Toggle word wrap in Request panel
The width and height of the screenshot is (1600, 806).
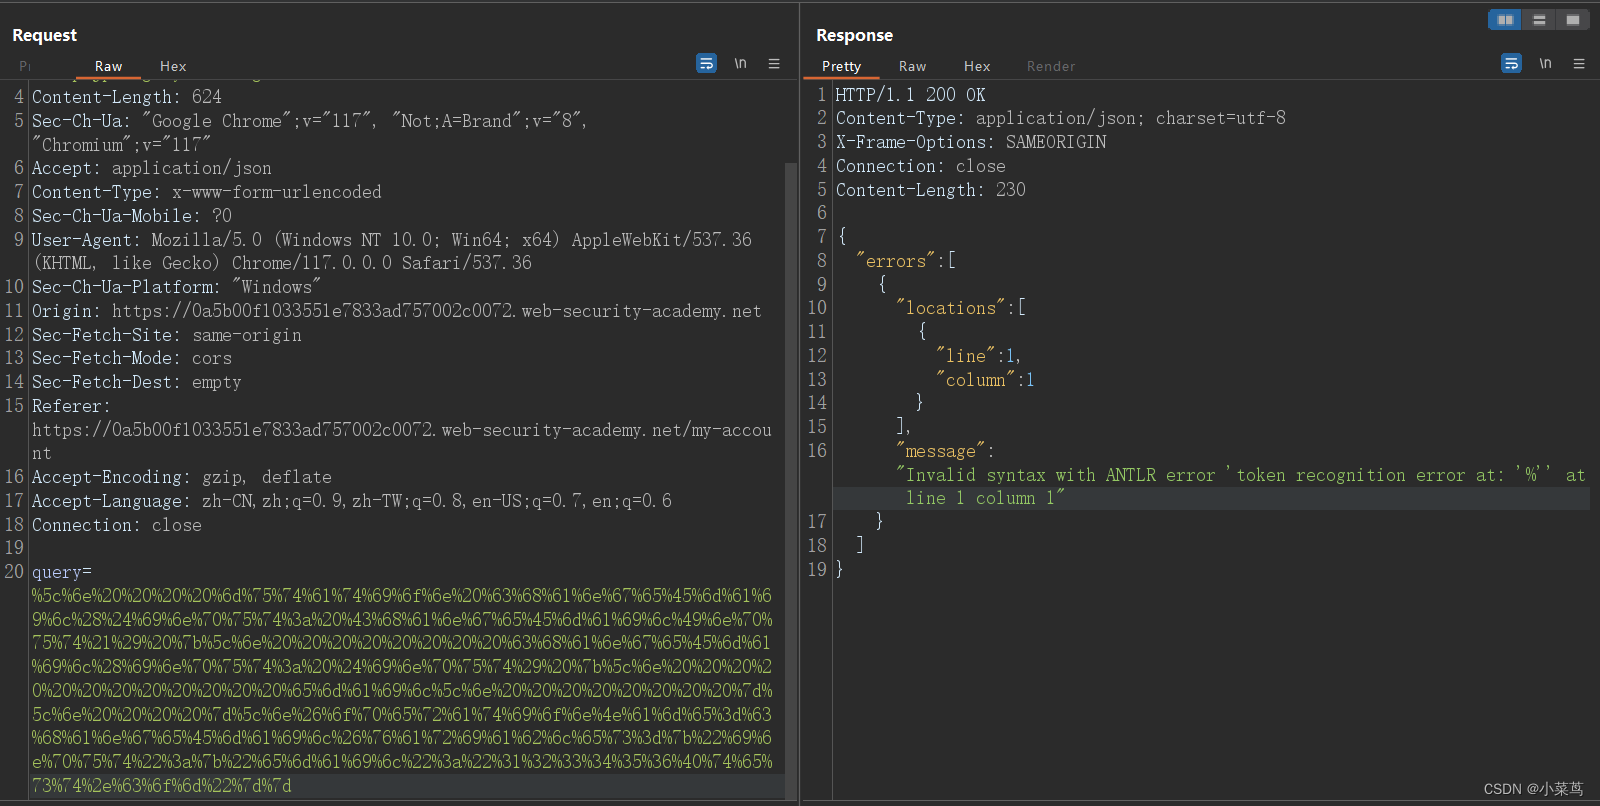point(706,63)
